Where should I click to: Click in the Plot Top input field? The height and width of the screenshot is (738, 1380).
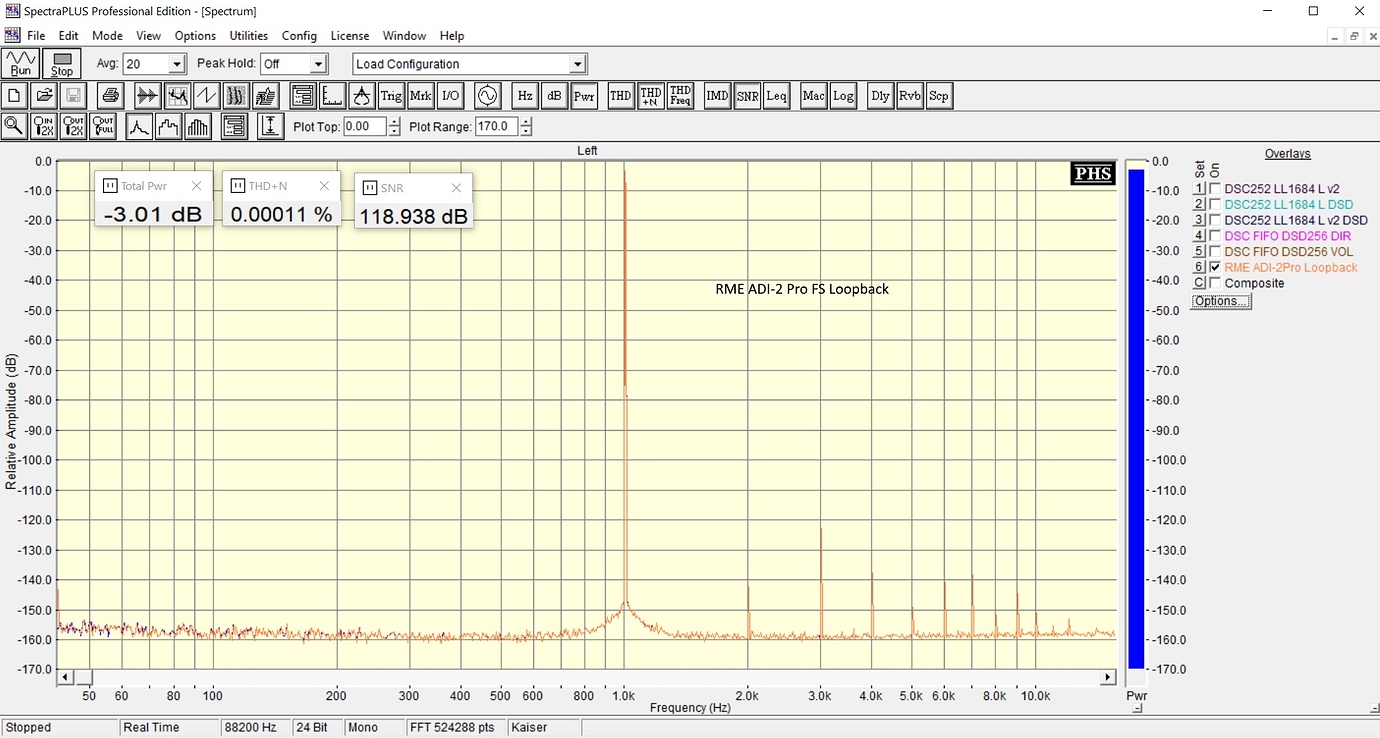(x=364, y=127)
